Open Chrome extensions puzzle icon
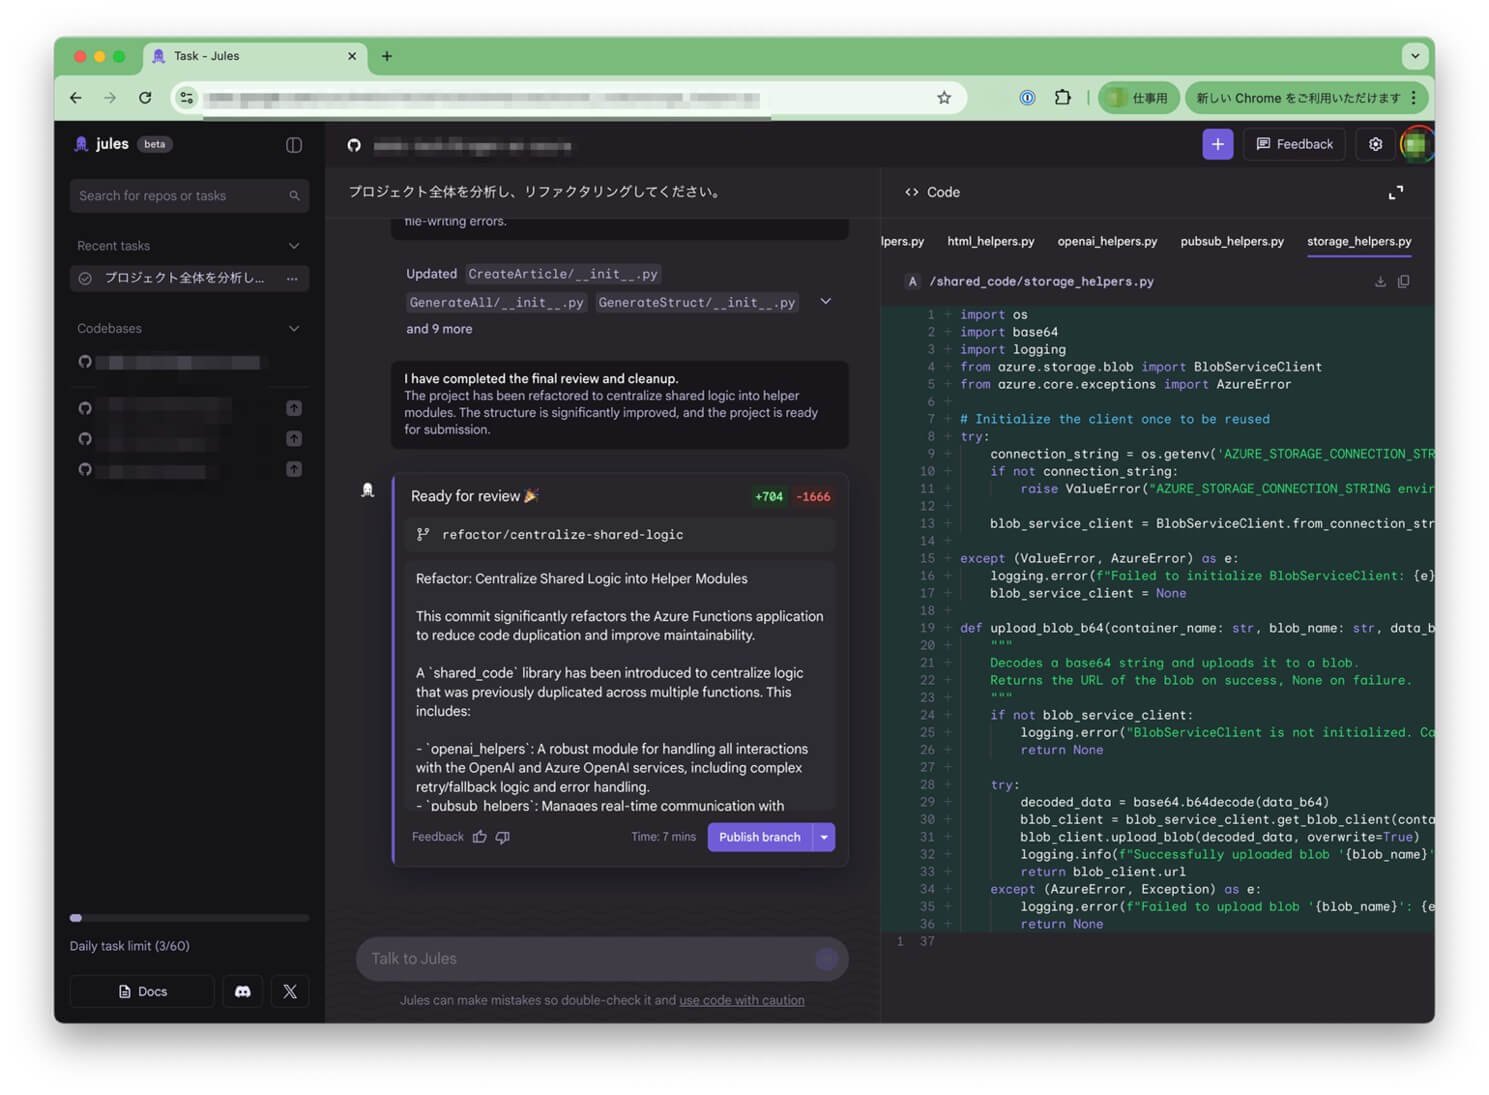The image size is (1489, 1095). 1062,98
